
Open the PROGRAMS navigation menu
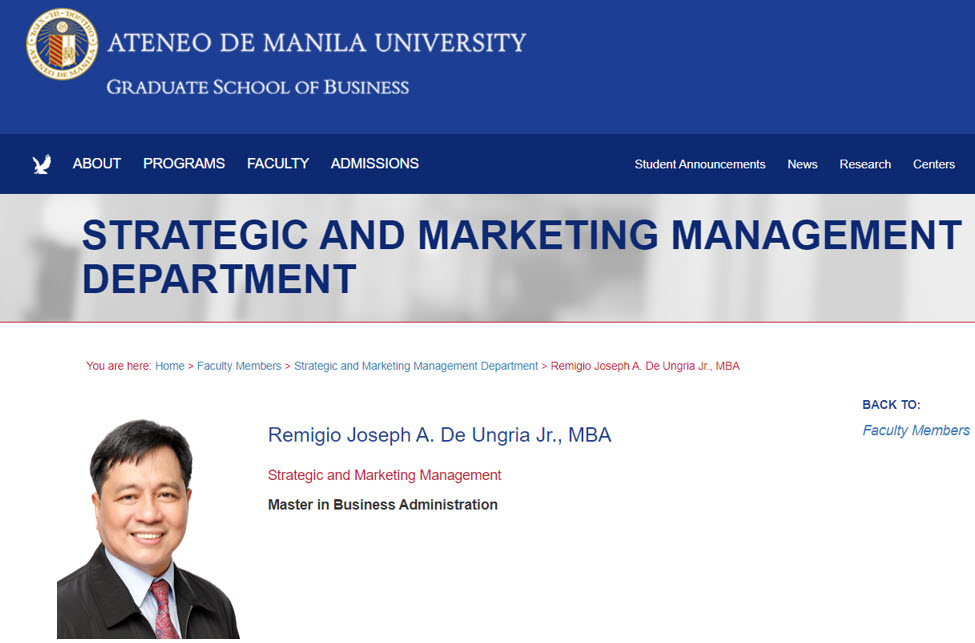[184, 164]
